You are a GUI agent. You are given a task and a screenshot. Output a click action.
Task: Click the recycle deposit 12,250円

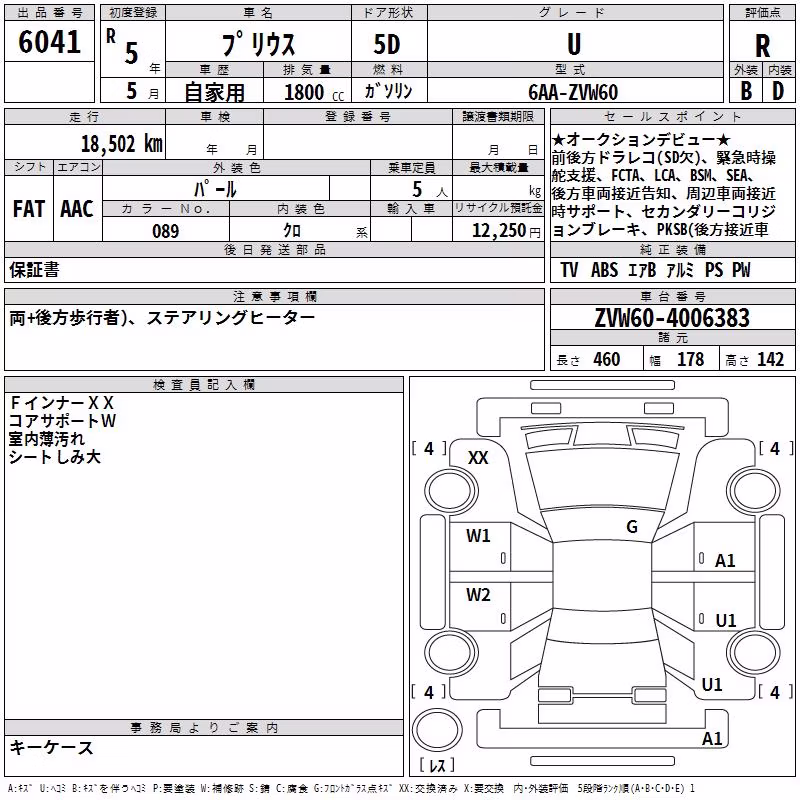pyautogui.click(x=506, y=231)
